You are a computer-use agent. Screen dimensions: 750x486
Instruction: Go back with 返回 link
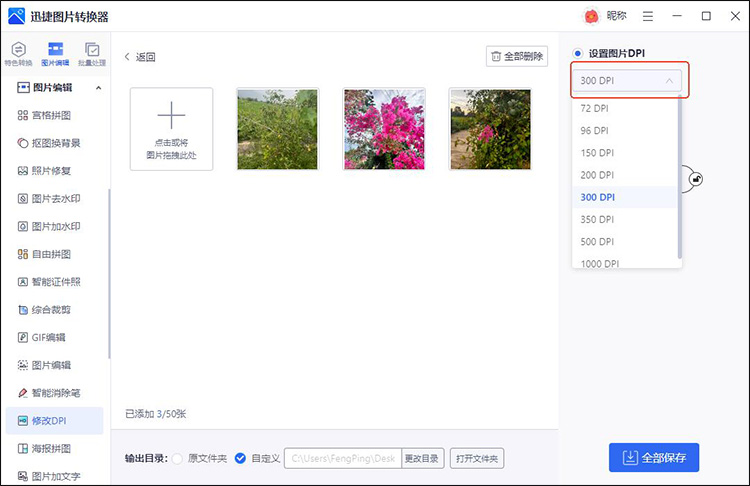140,57
